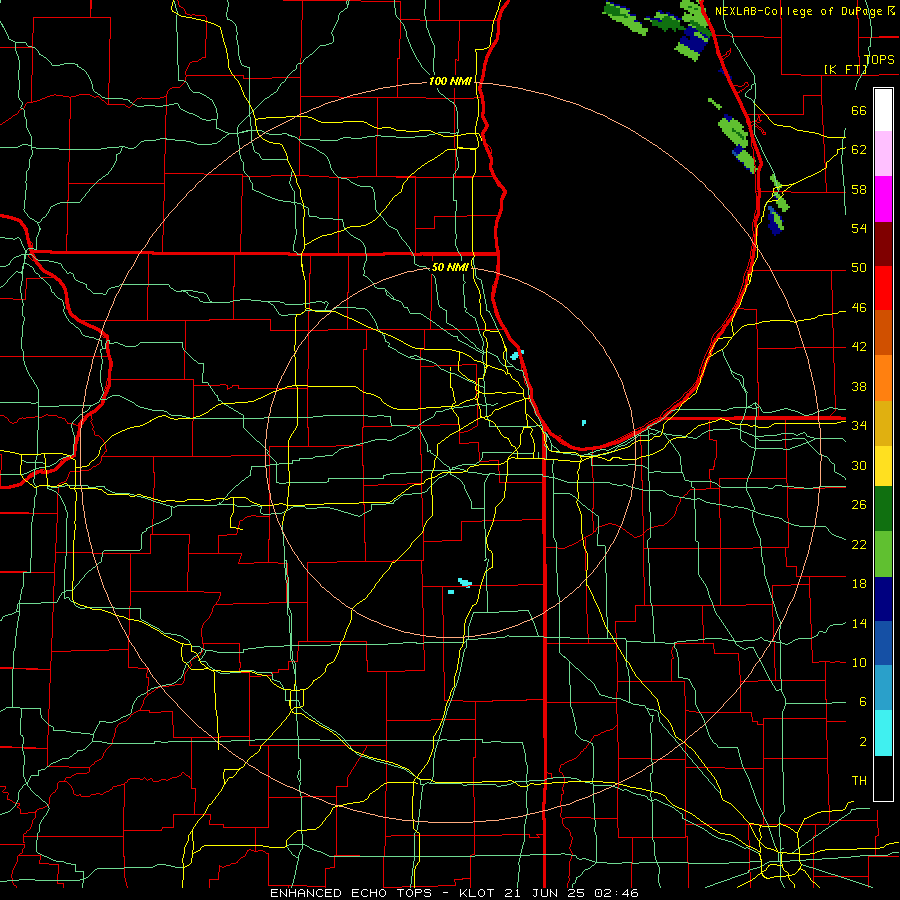Select the "50" scale label
Image resolution: width=900 pixels, height=900 pixels.
coord(859,268)
